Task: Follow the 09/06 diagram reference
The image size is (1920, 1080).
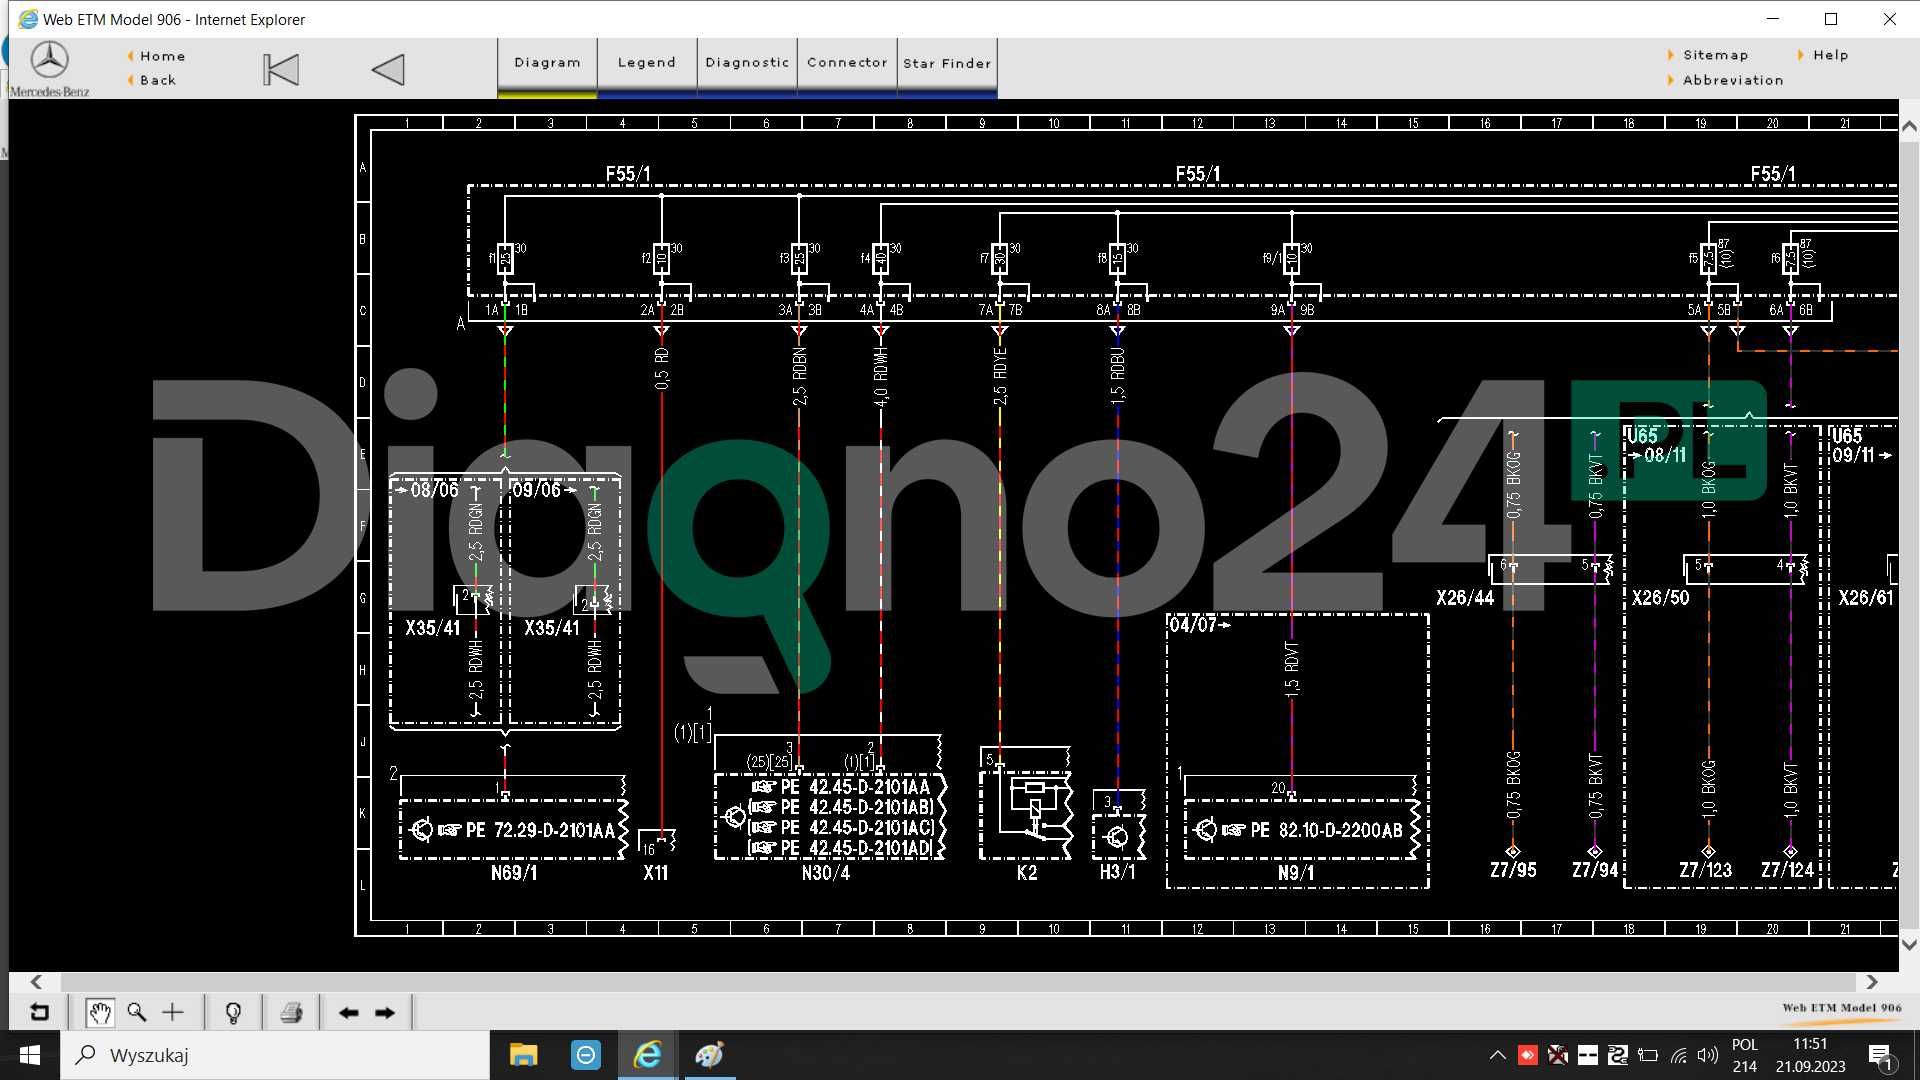Action: coord(544,490)
